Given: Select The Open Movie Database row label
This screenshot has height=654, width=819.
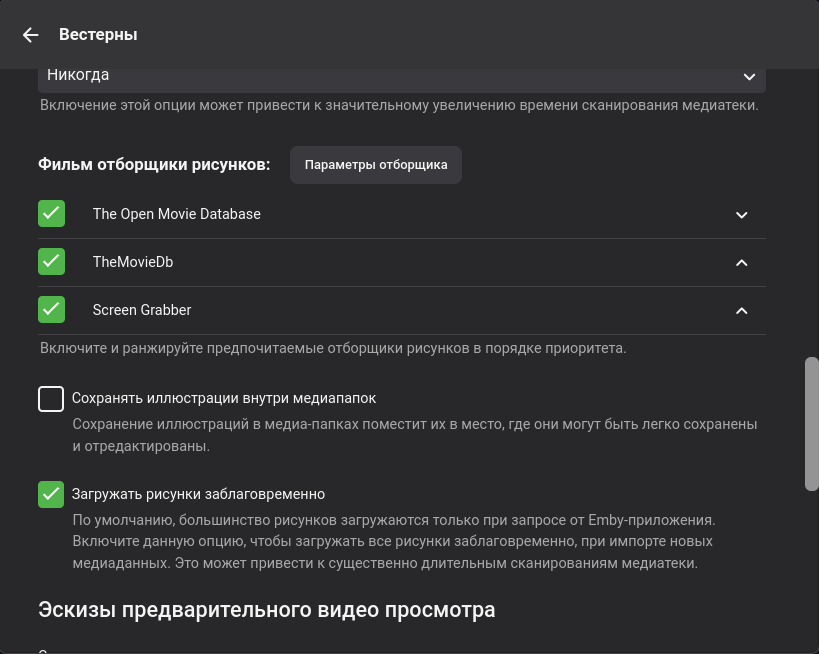Looking at the screenshot, I should 177,214.
